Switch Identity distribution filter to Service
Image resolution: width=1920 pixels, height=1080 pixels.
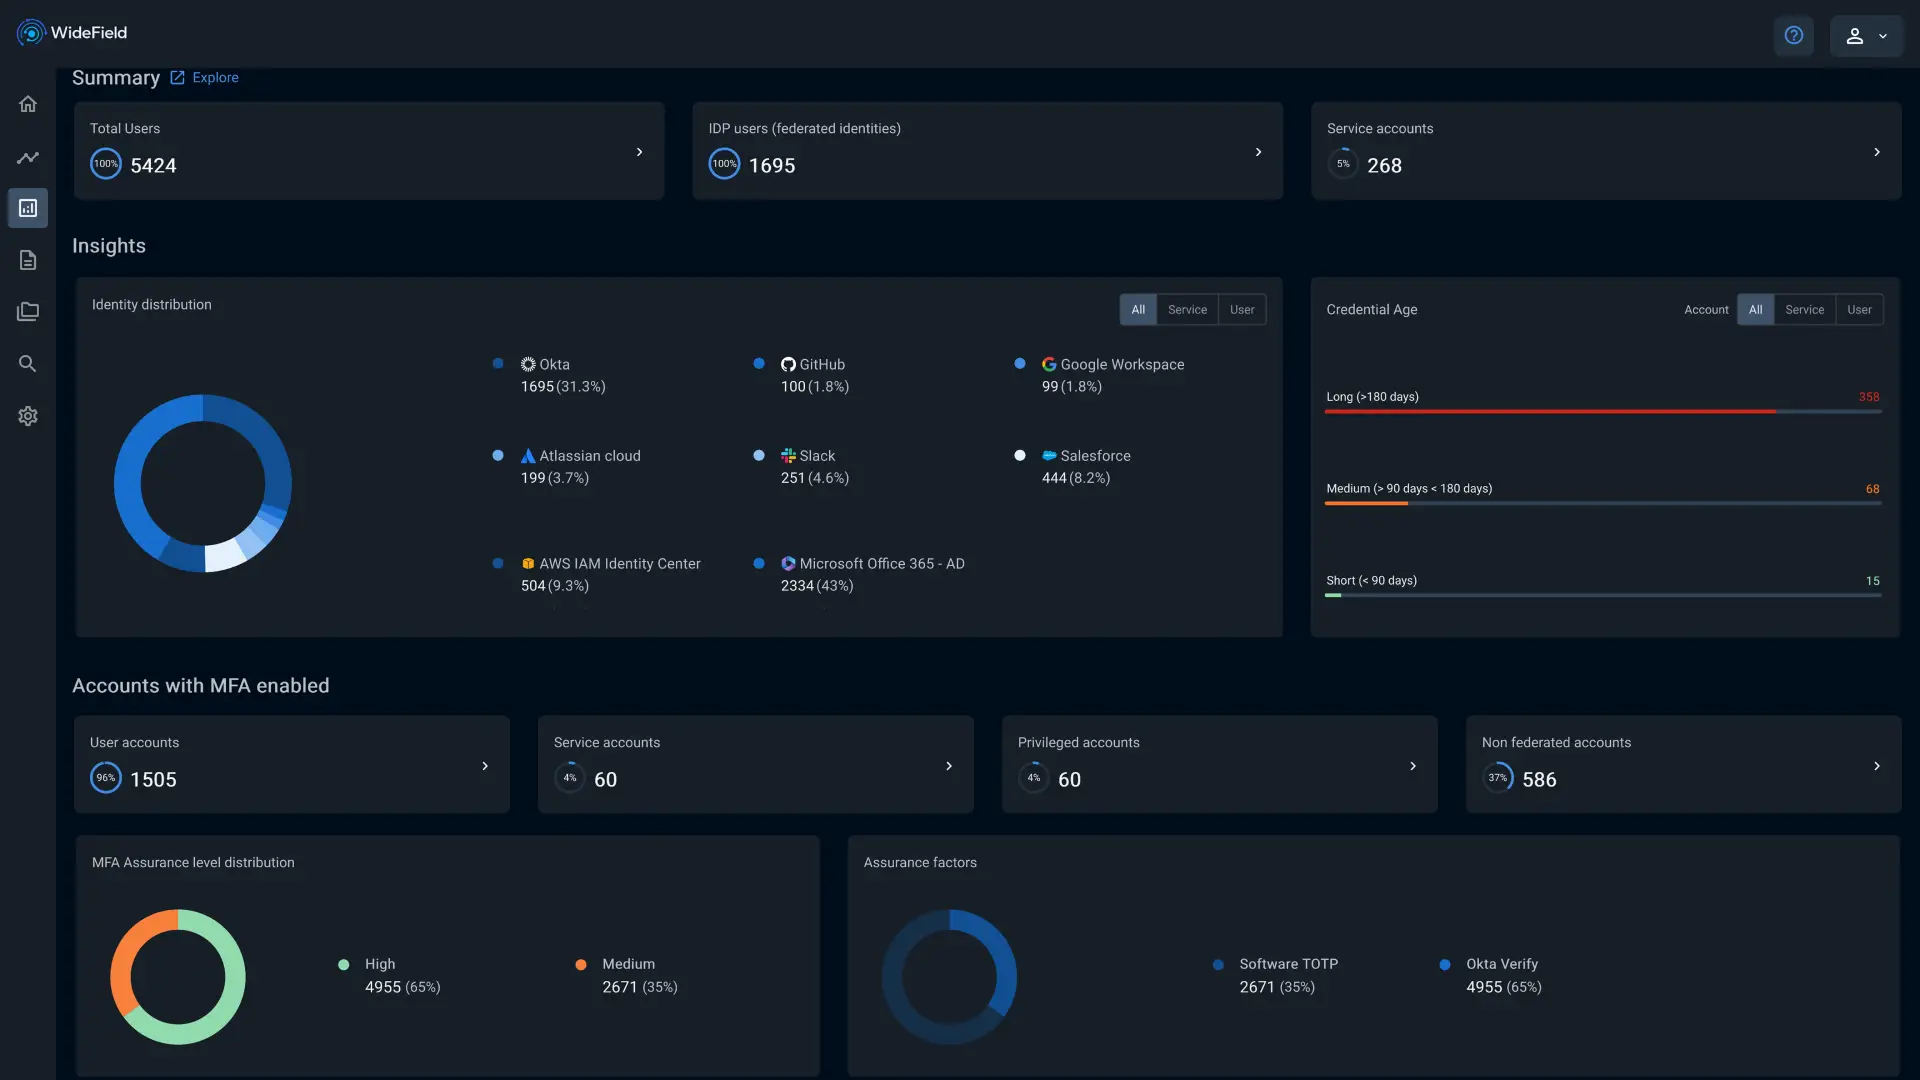pos(1187,310)
